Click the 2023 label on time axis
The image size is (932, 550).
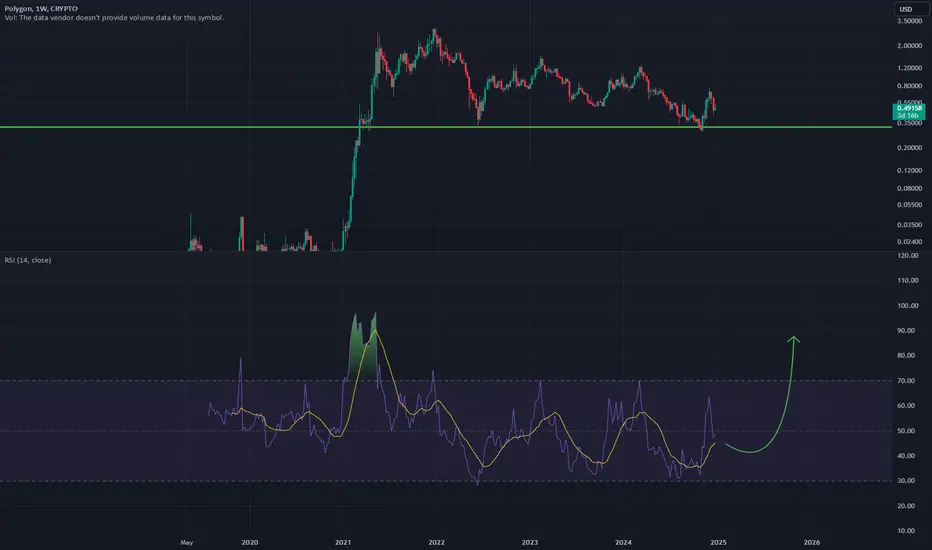530,542
